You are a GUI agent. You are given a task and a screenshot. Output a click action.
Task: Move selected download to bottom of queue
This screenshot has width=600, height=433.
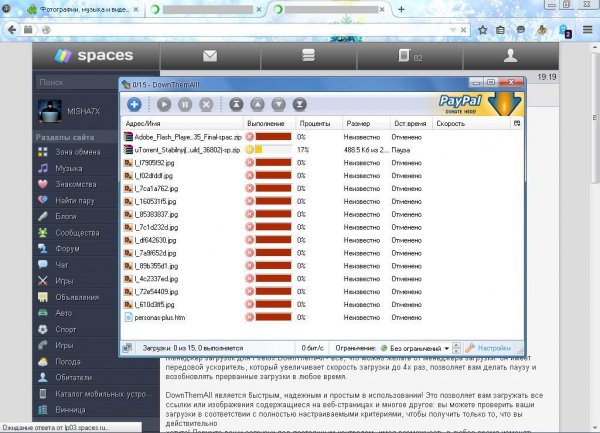pos(300,104)
